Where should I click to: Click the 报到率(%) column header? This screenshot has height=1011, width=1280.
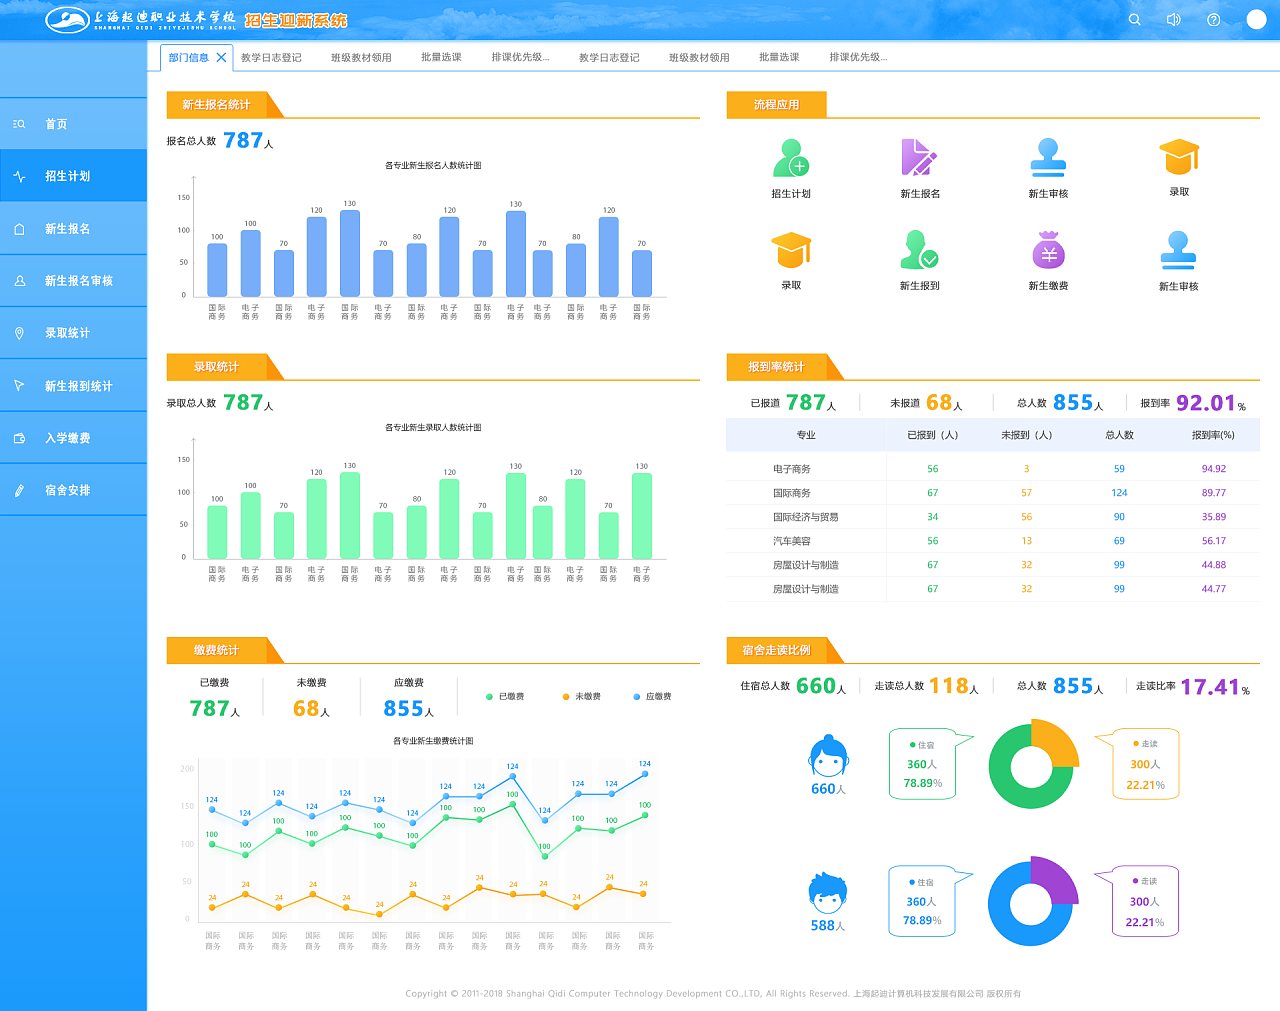pos(1213,435)
